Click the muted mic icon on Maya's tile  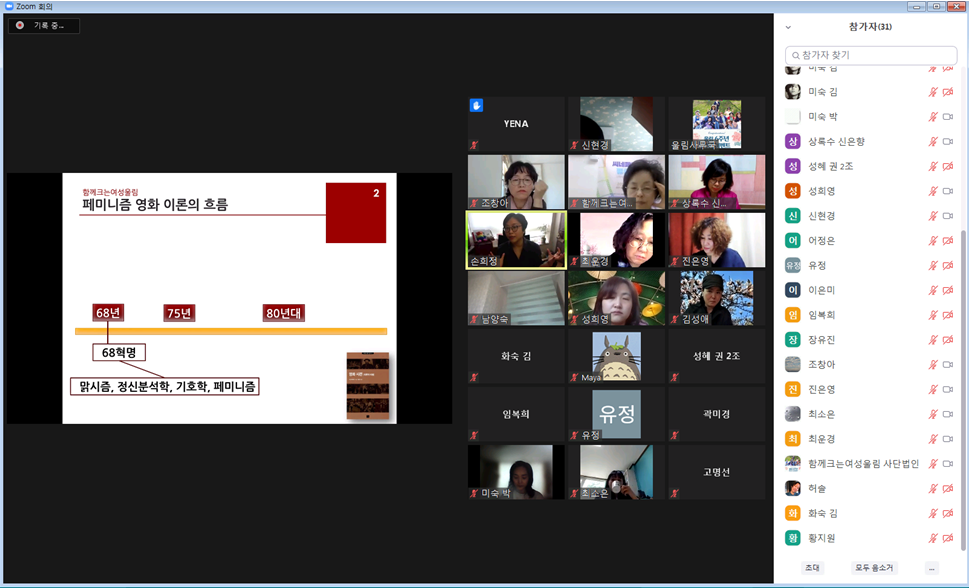(575, 377)
